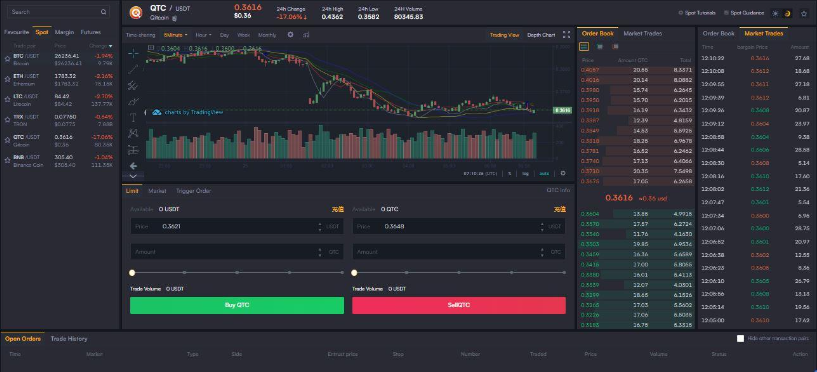Toggle the auto scale on the chart
Viewport: 817px width, 372px height.
(544, 173)
